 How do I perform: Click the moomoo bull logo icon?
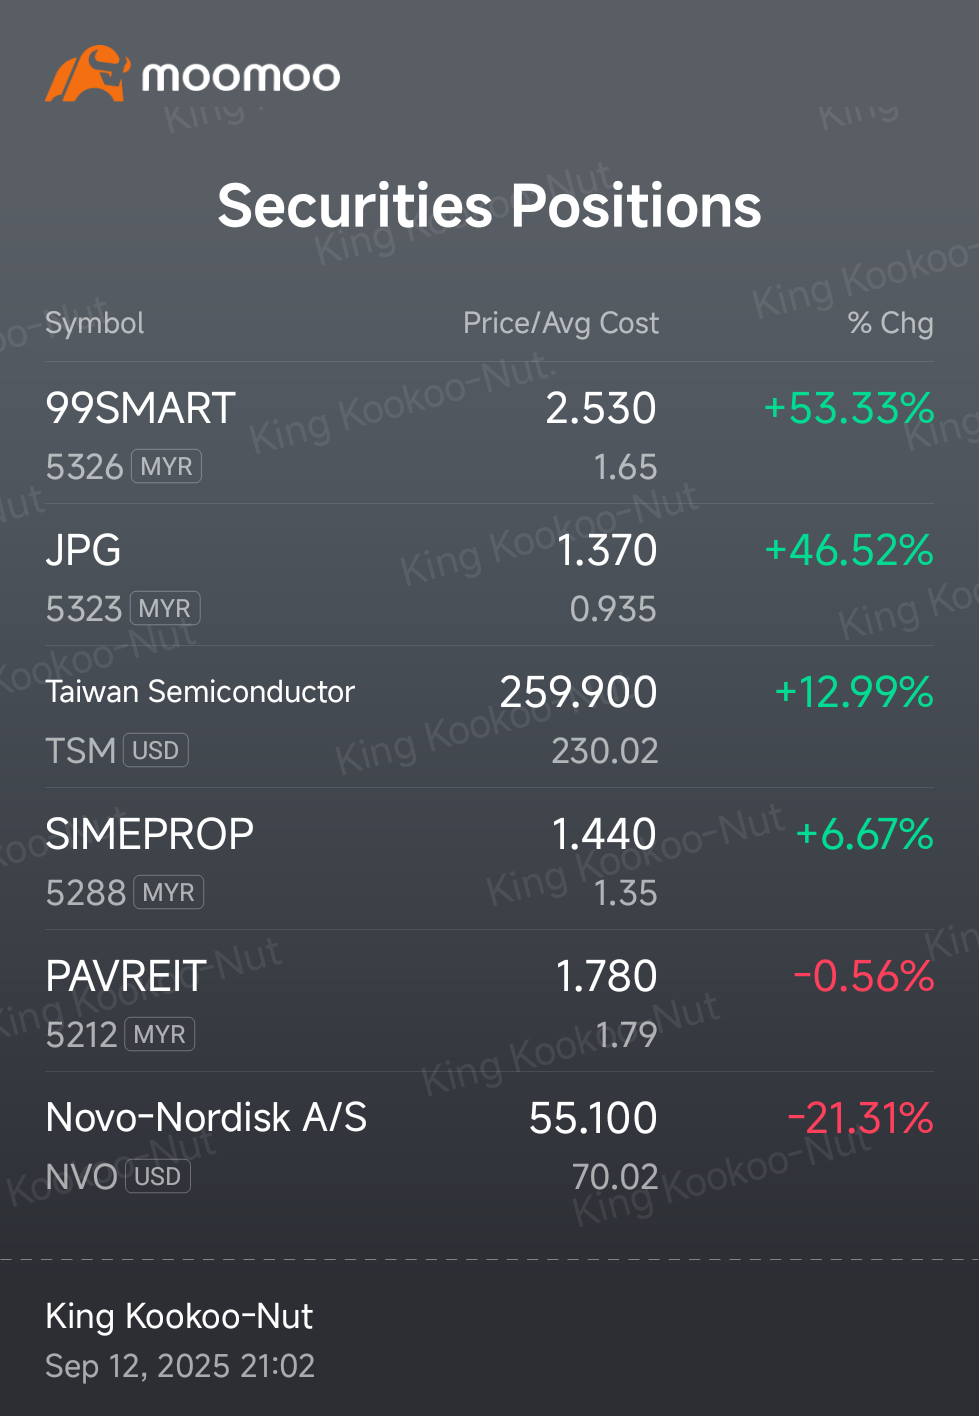[x=88, y=74]
